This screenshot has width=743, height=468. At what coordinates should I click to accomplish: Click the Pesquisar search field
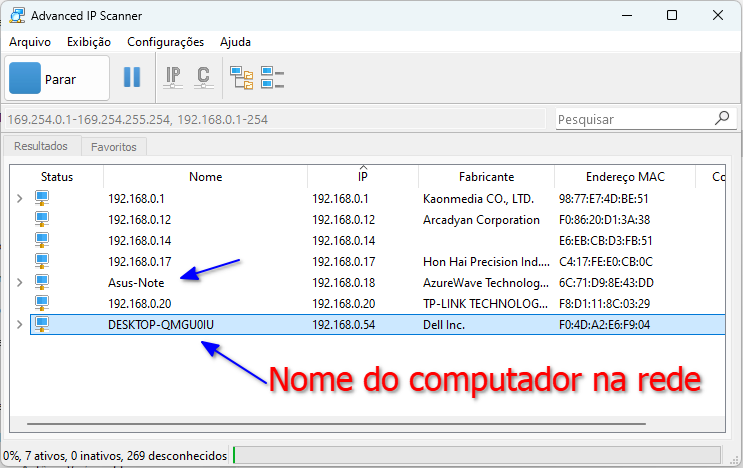tap(634, 119)
